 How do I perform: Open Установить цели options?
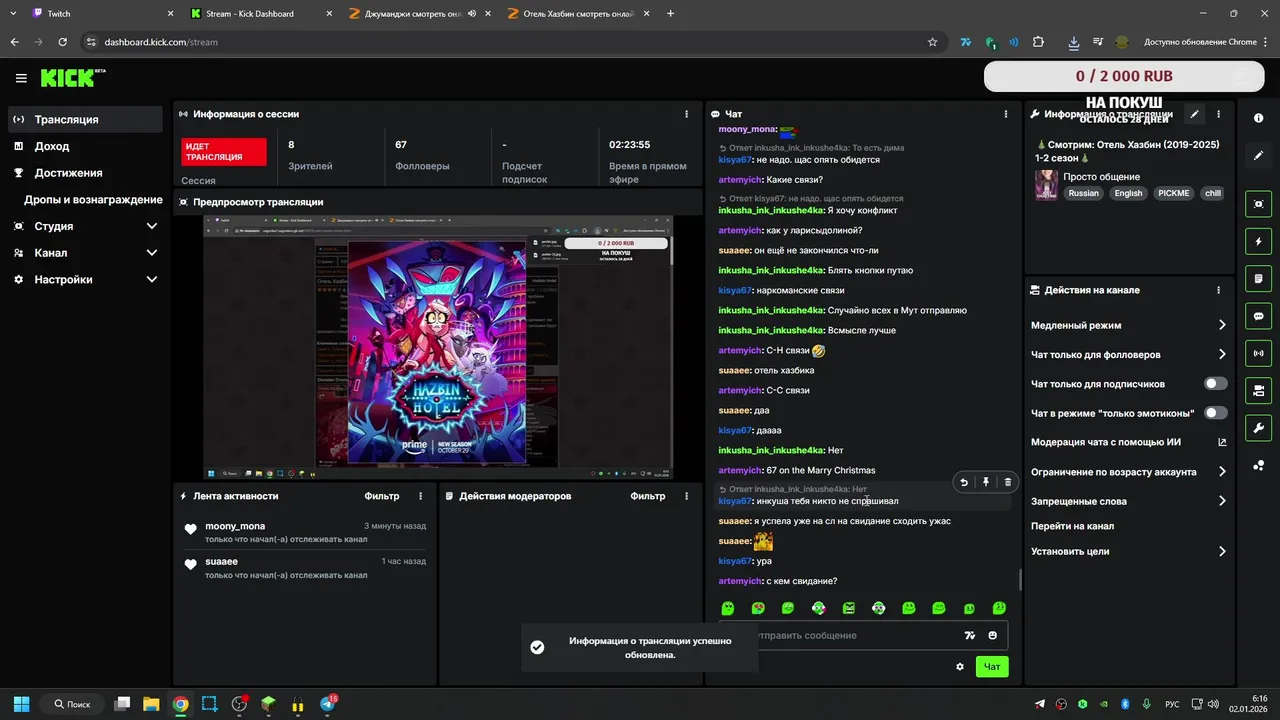click(x=1128, y=551)
